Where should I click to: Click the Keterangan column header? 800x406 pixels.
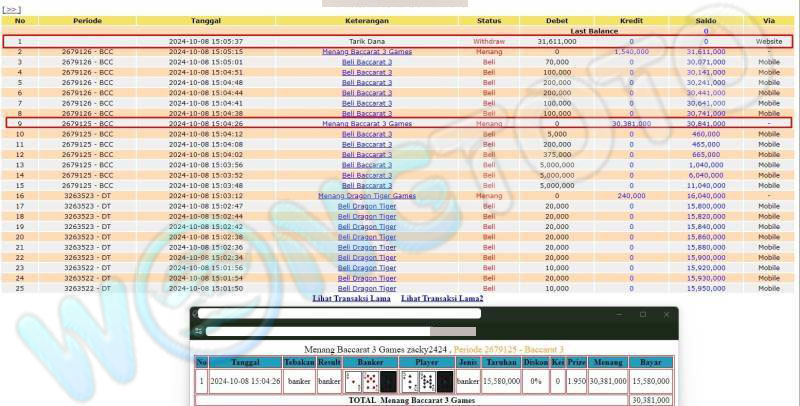(367, 21)
